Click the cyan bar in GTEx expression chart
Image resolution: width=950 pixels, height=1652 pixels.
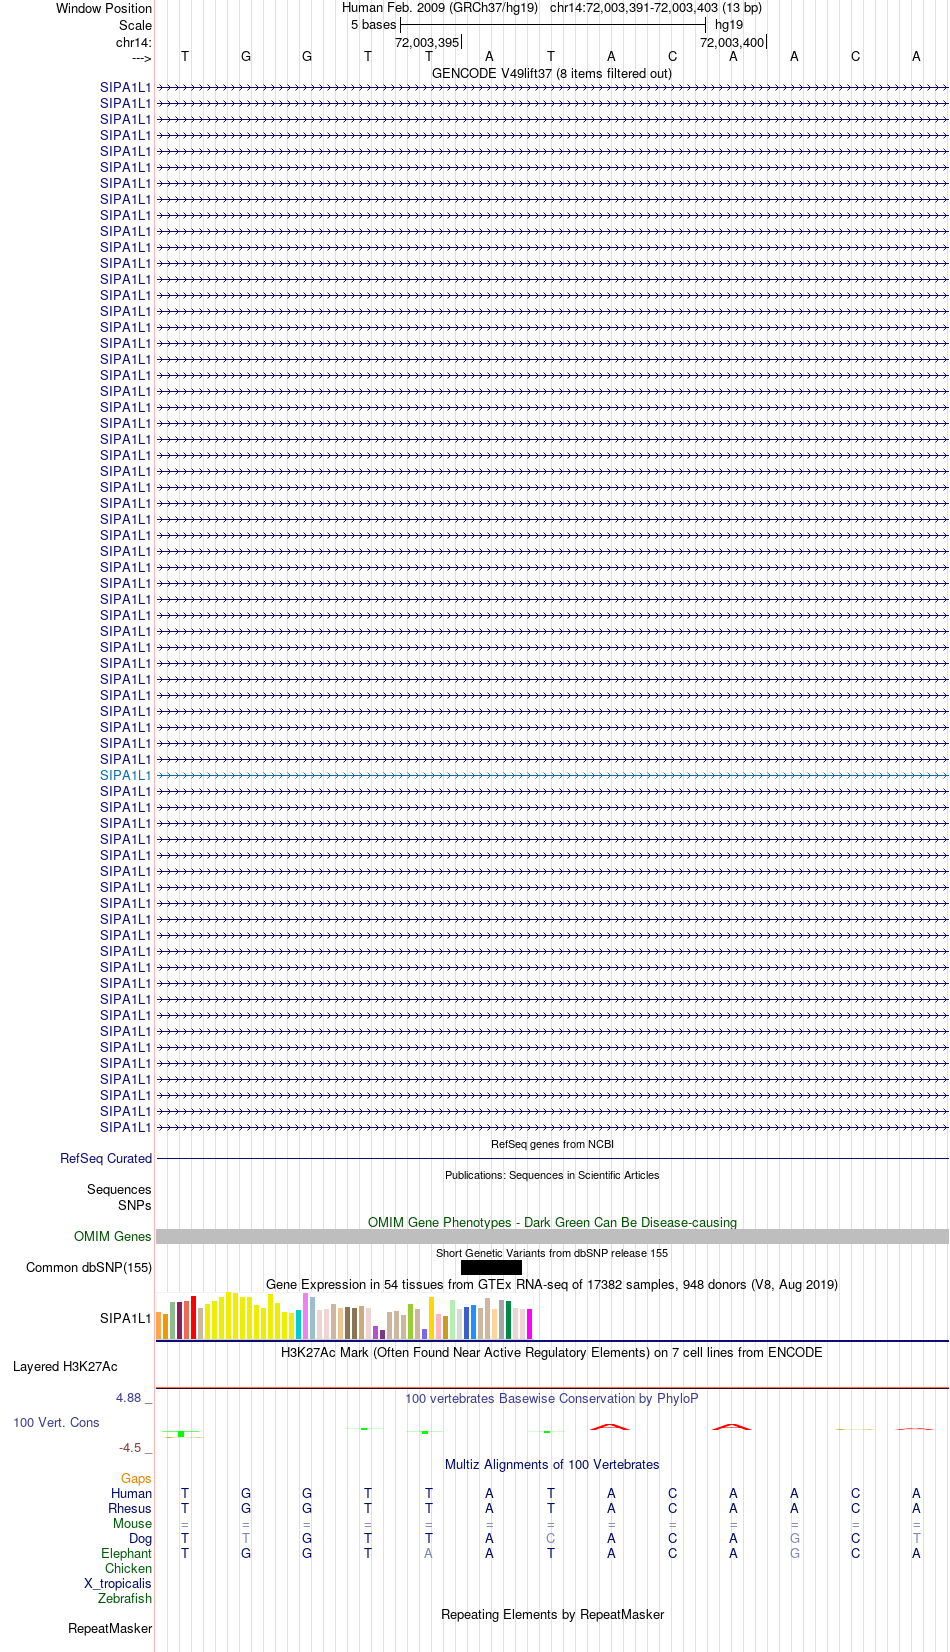point(299,1324)
